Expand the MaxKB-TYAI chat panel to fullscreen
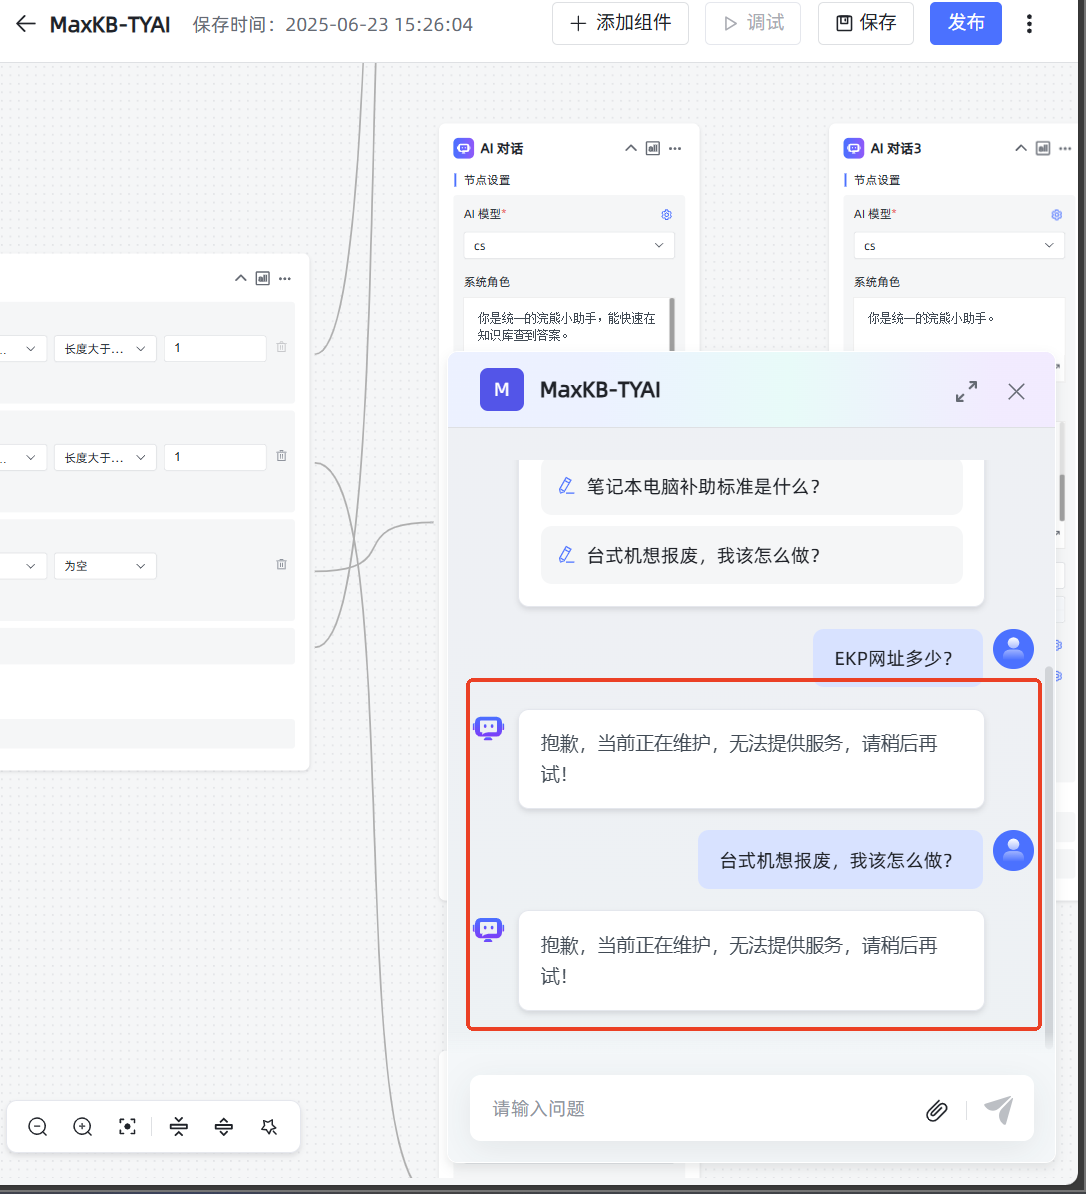Screen dimensions: 1086x1194 point(966,391)
